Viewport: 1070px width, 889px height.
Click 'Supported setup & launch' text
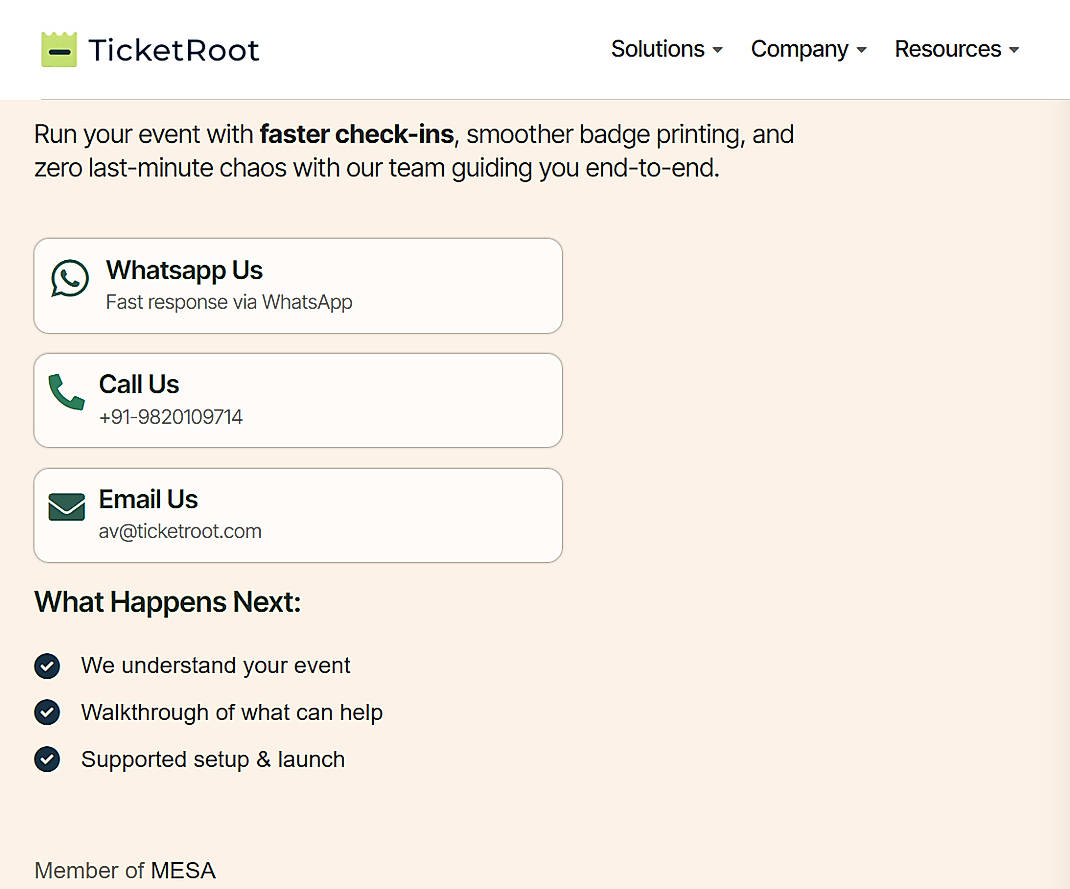click(213, 759)
